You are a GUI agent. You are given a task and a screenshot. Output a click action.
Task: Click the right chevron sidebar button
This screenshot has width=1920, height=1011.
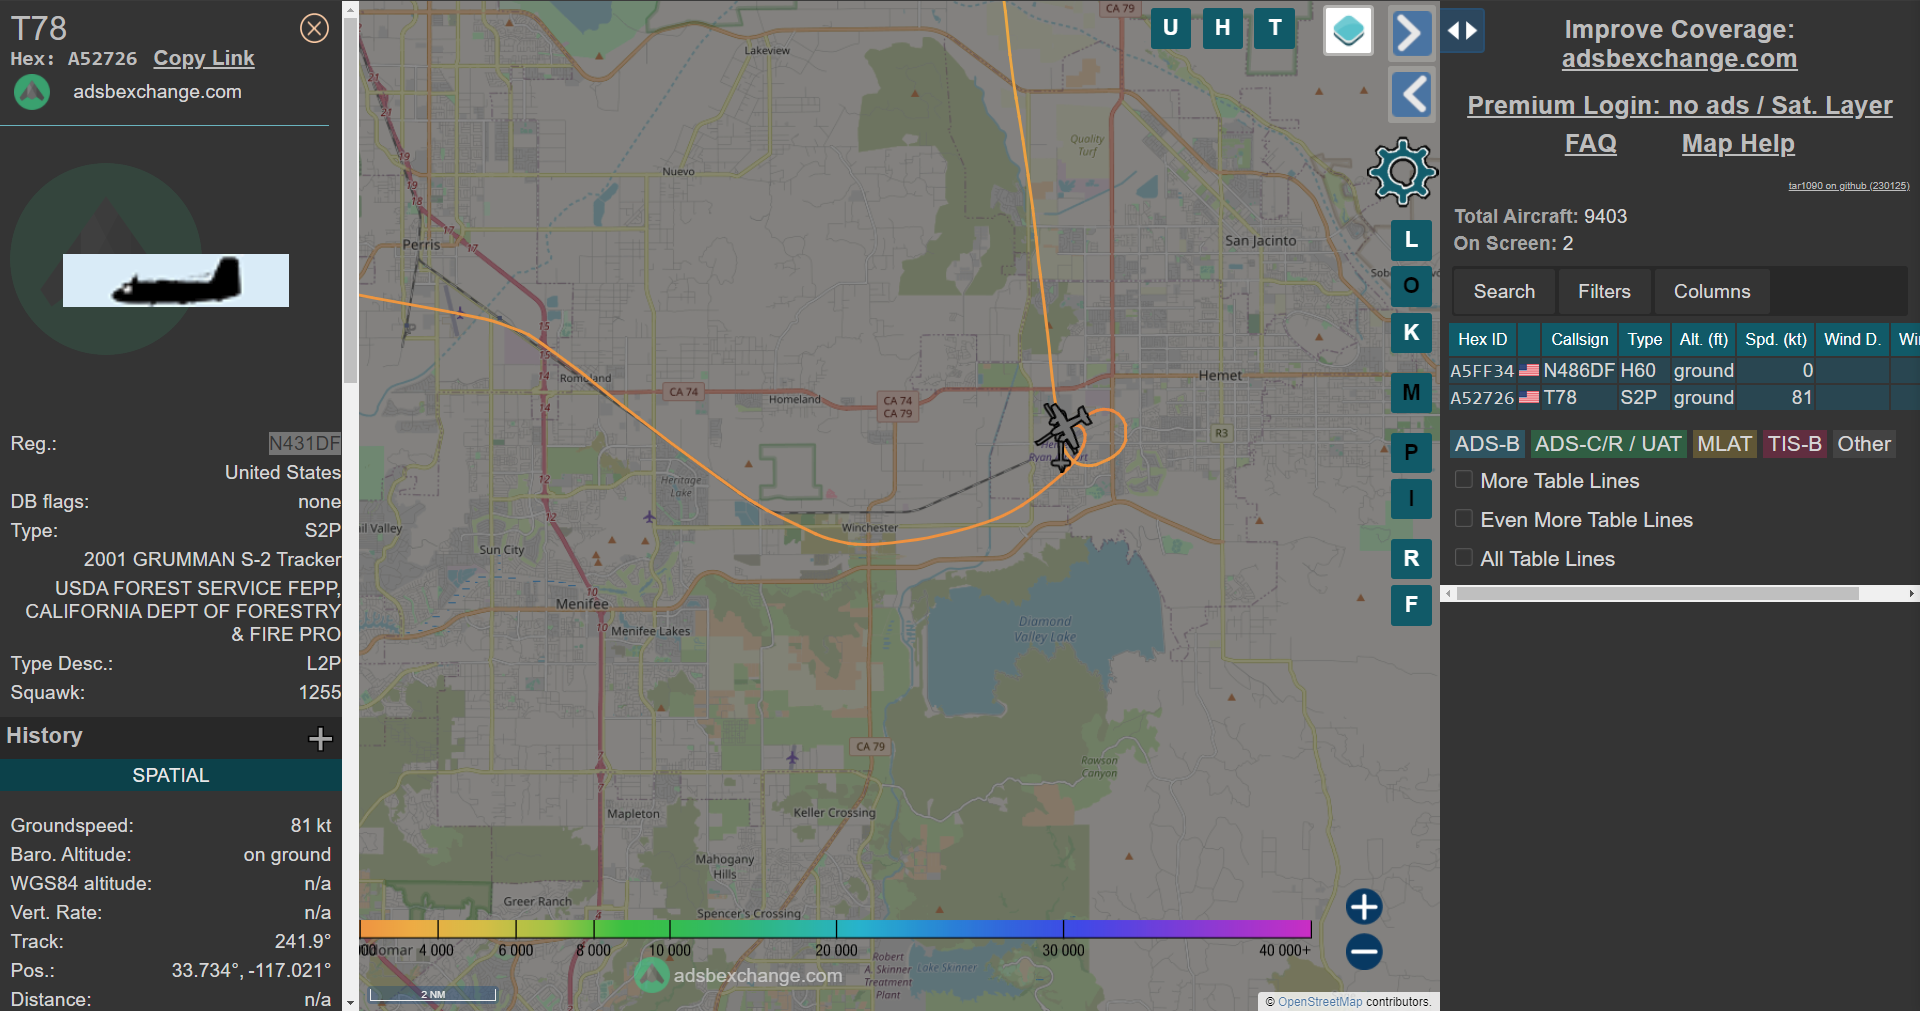coord(1411,33)
